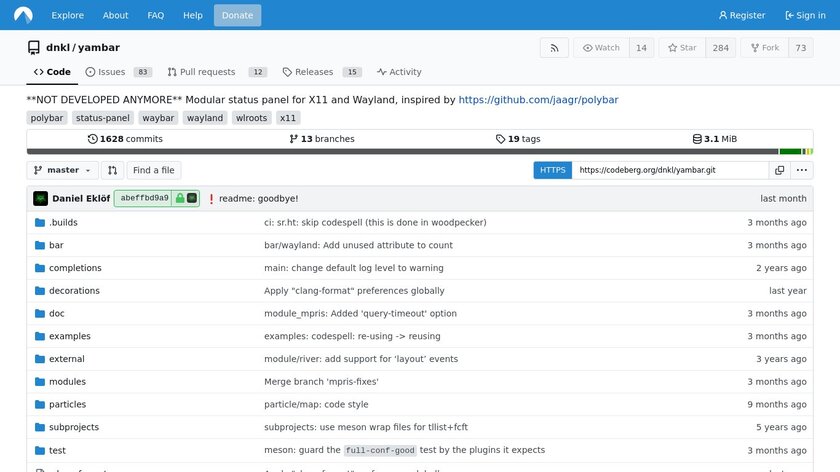The height and width of the screenshot is (472, 840).
Task: Click the forks count 73
Action: pos(801,48)
